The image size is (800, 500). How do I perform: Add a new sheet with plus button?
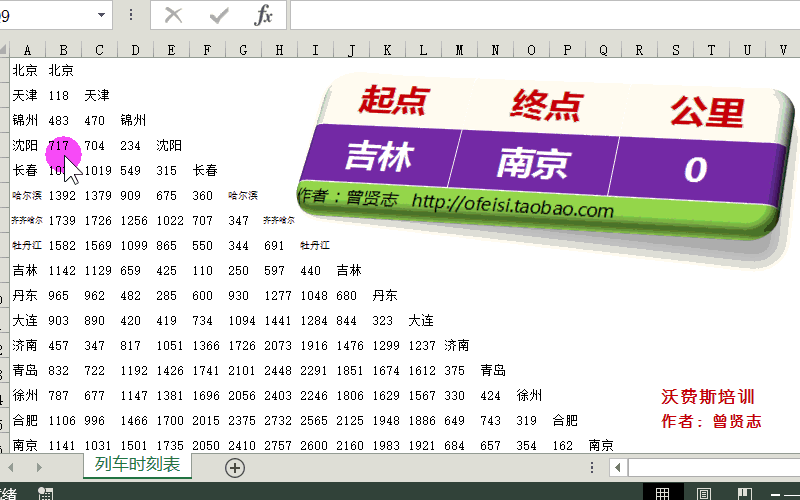(235, 467)
